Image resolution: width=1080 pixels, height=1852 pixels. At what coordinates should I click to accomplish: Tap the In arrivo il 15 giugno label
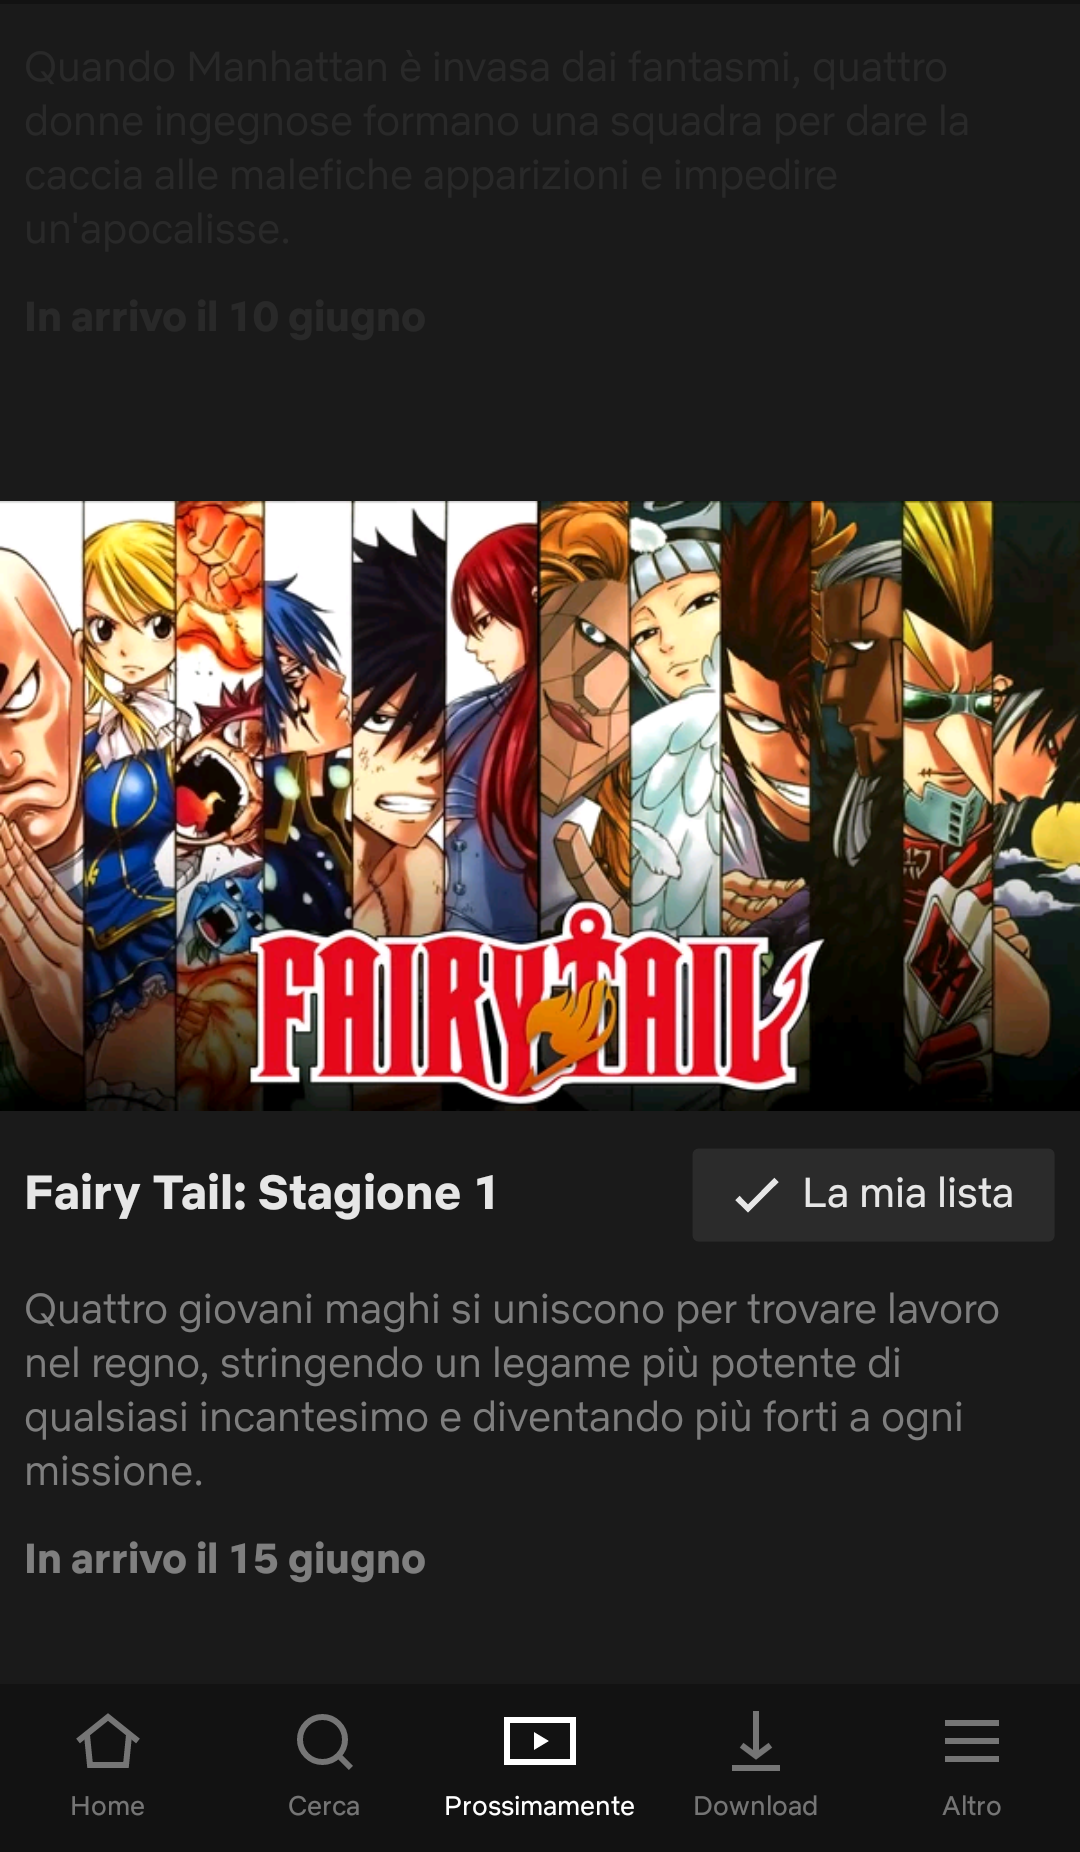tap(225, 1559)
